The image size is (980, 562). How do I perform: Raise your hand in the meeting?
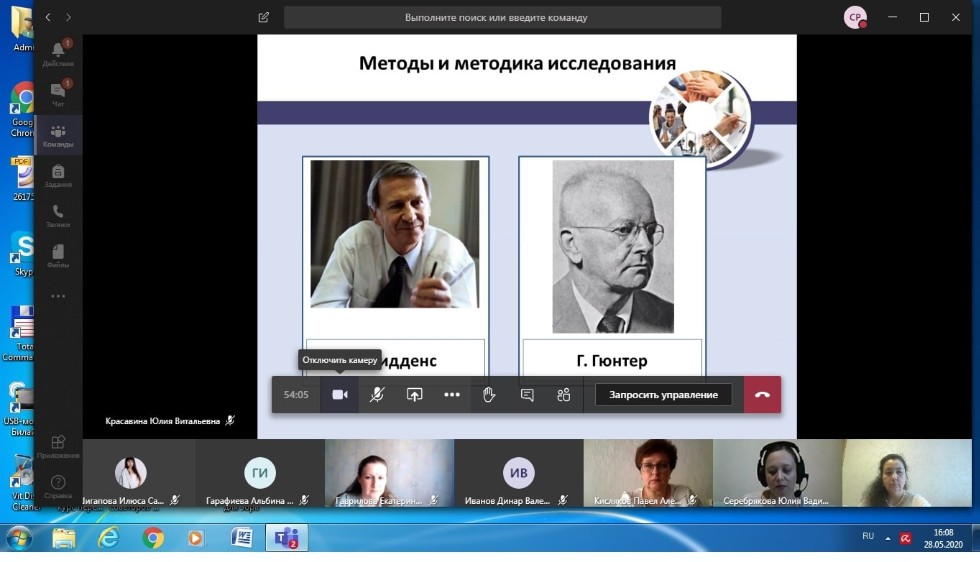[489, 395]
